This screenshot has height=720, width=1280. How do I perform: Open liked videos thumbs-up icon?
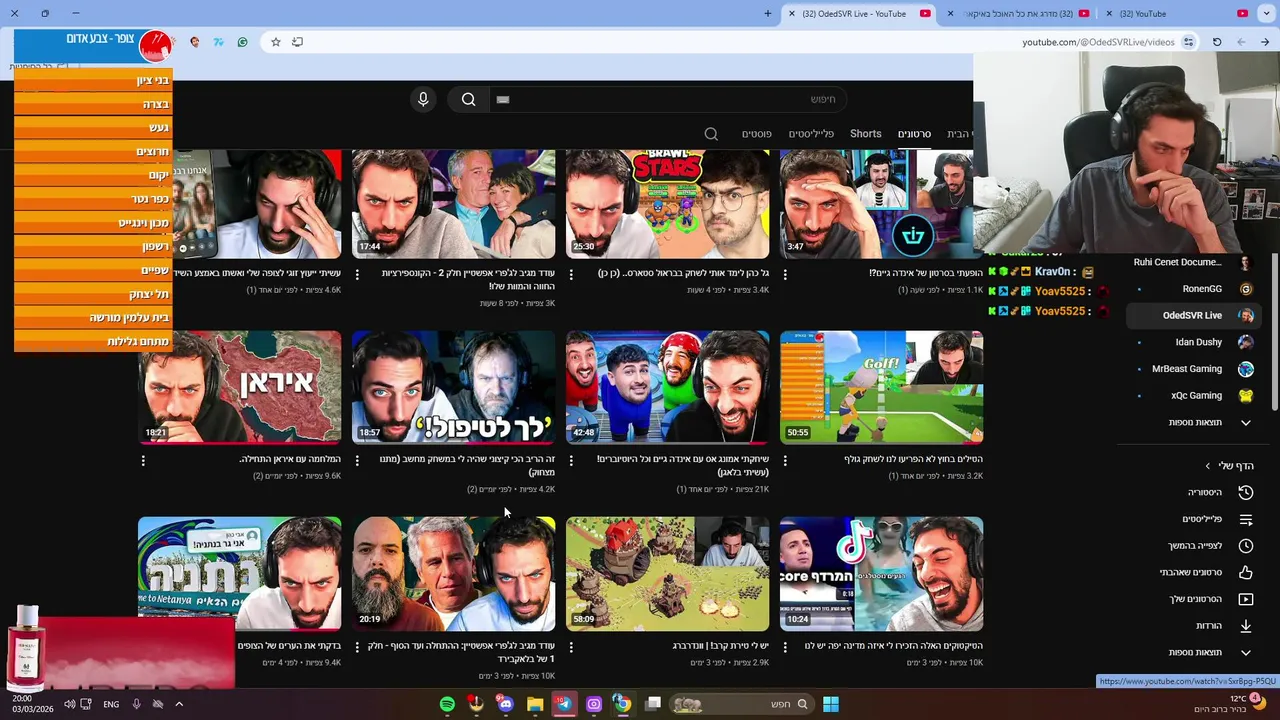click(1245, 572)
